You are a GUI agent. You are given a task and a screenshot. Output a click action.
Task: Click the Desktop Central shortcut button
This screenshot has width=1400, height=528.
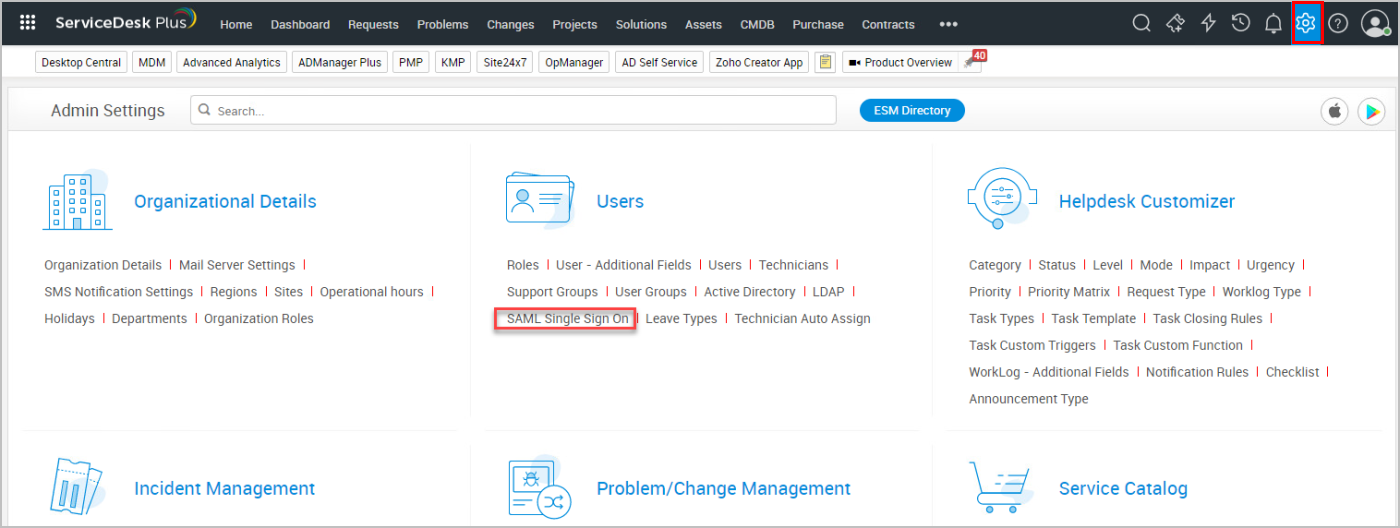[x=81, y=62]
